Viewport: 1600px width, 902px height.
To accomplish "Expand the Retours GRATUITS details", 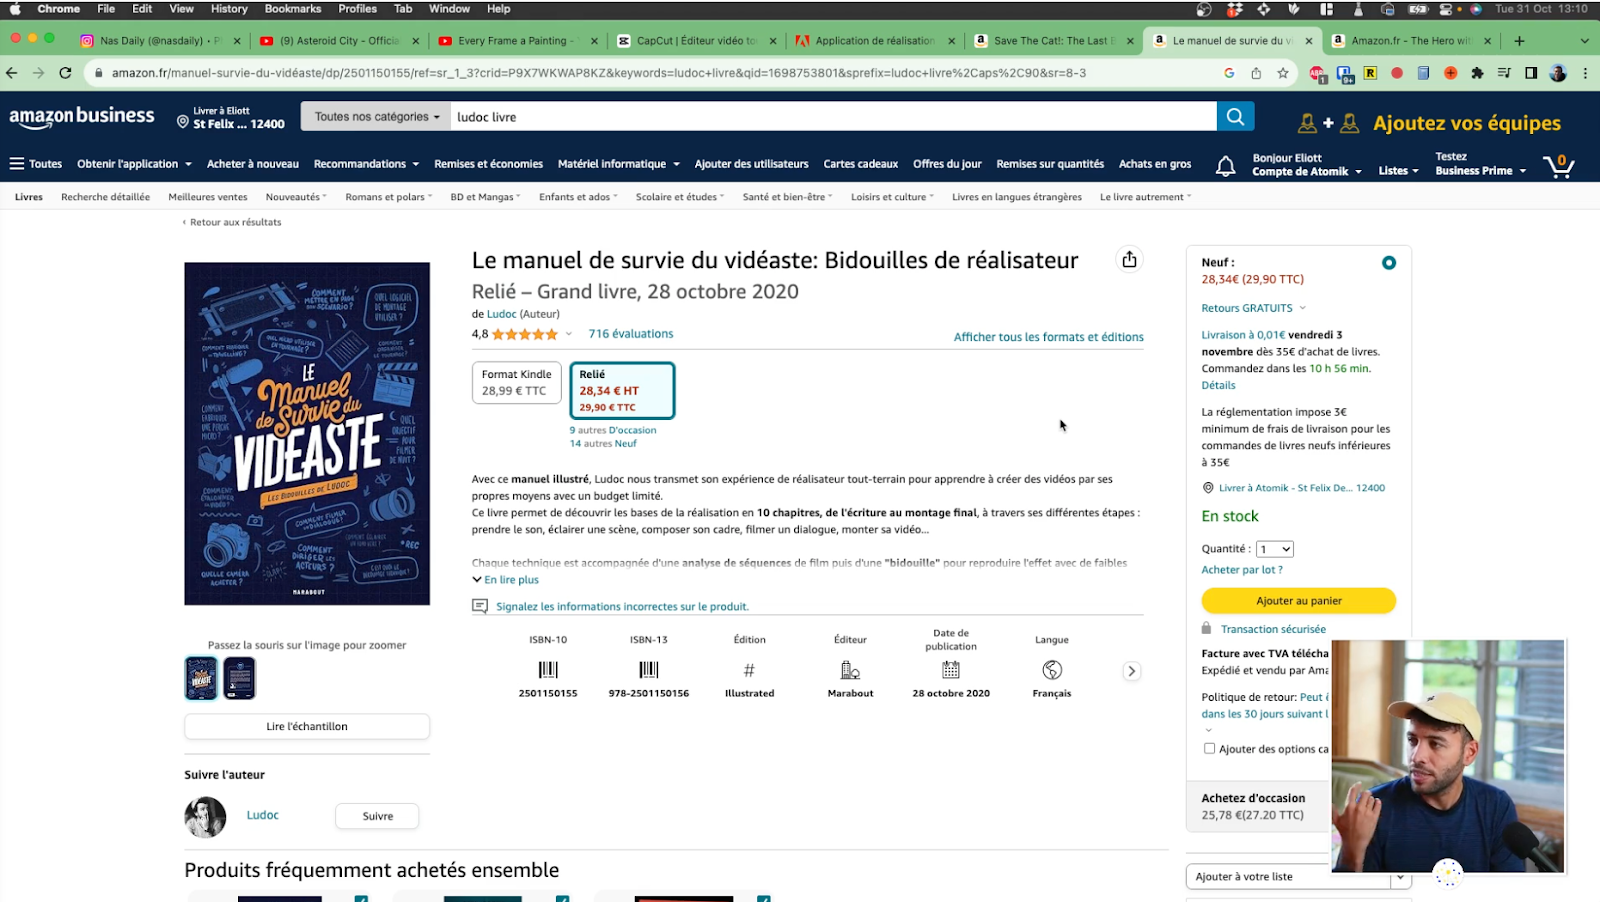I will coord(1253,308).
